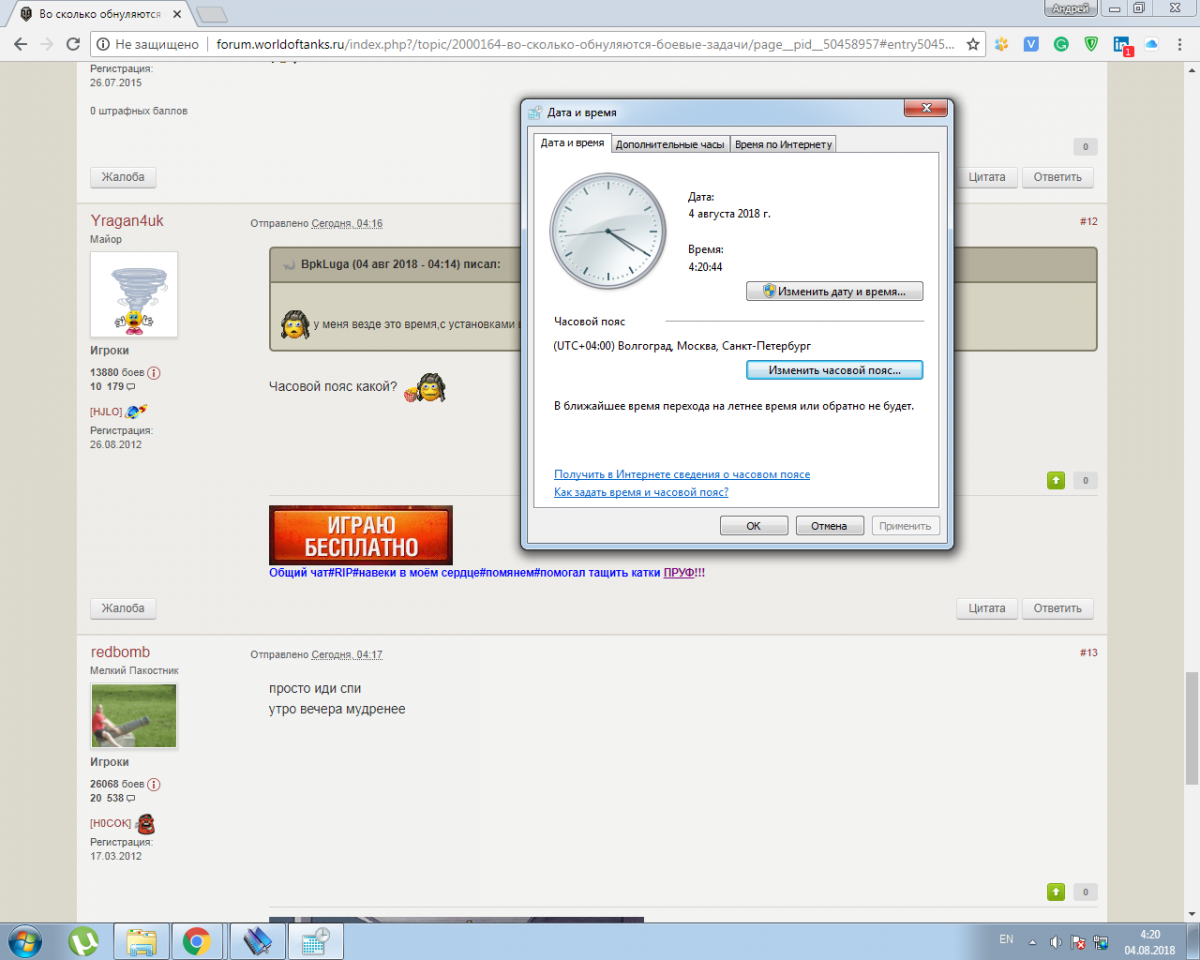
Task: Open the LinkedIn extension with red badge
Action: click(1122, 45)
